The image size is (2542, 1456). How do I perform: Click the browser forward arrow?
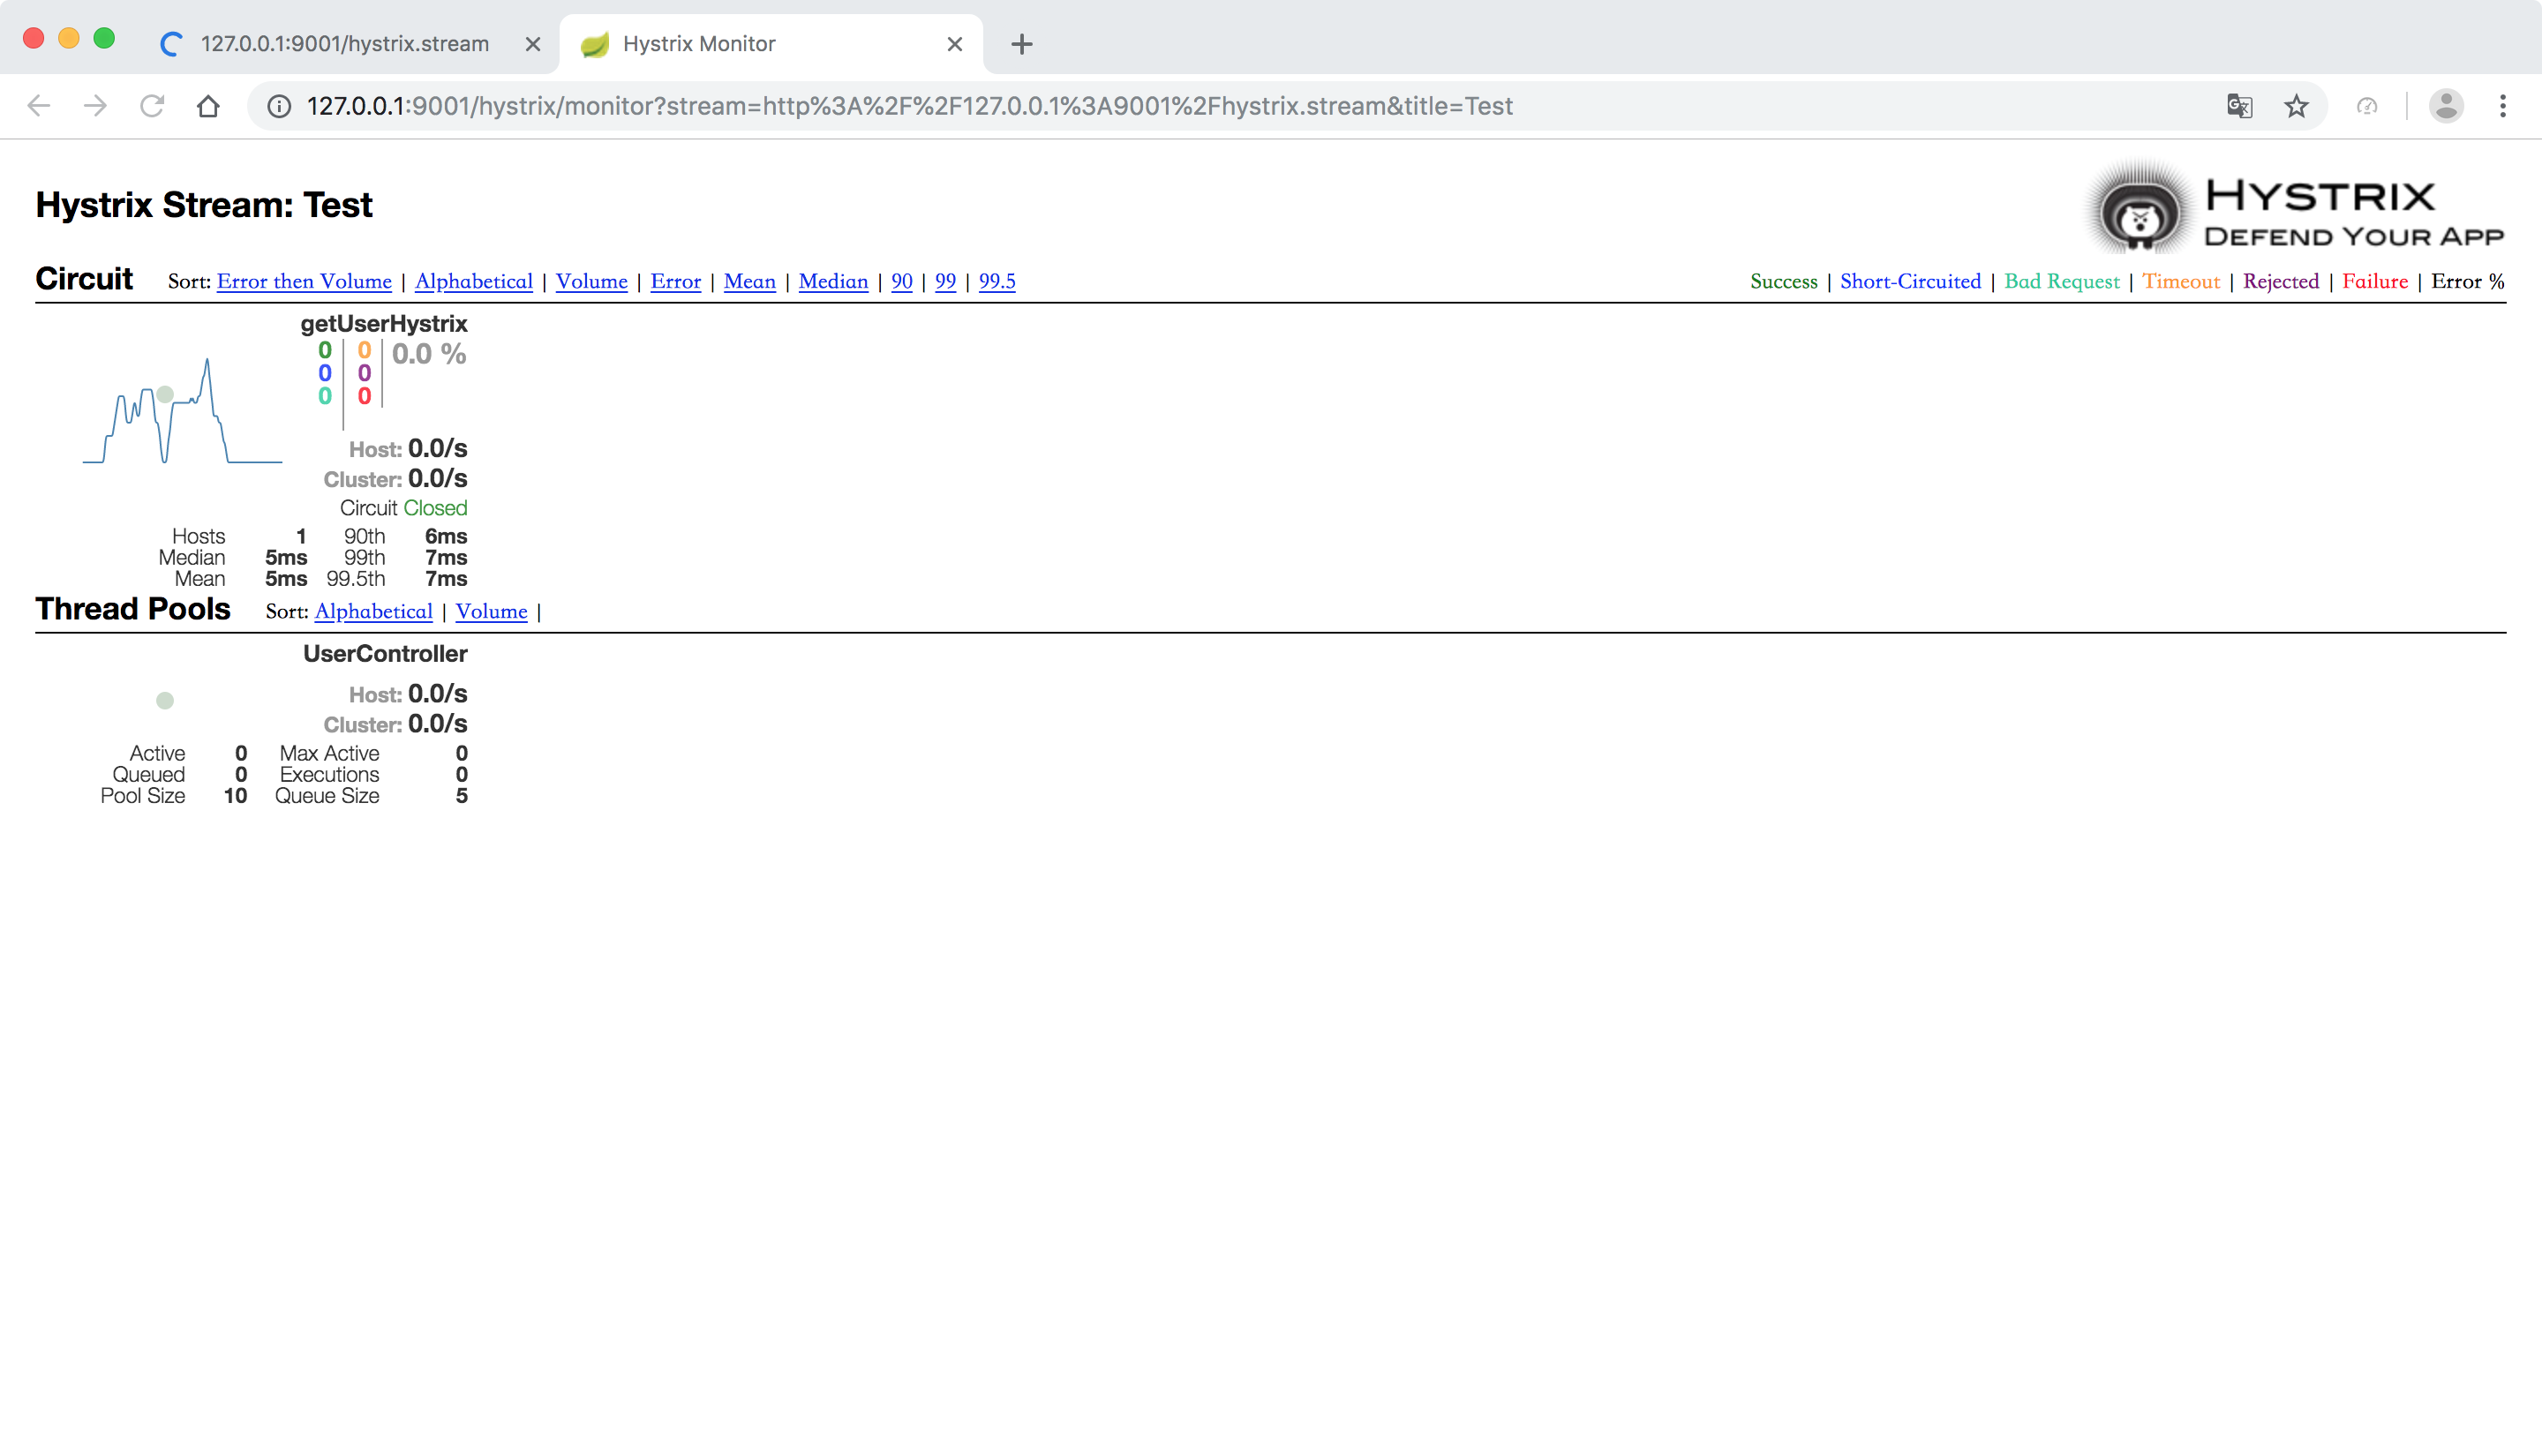click(95, 106)
